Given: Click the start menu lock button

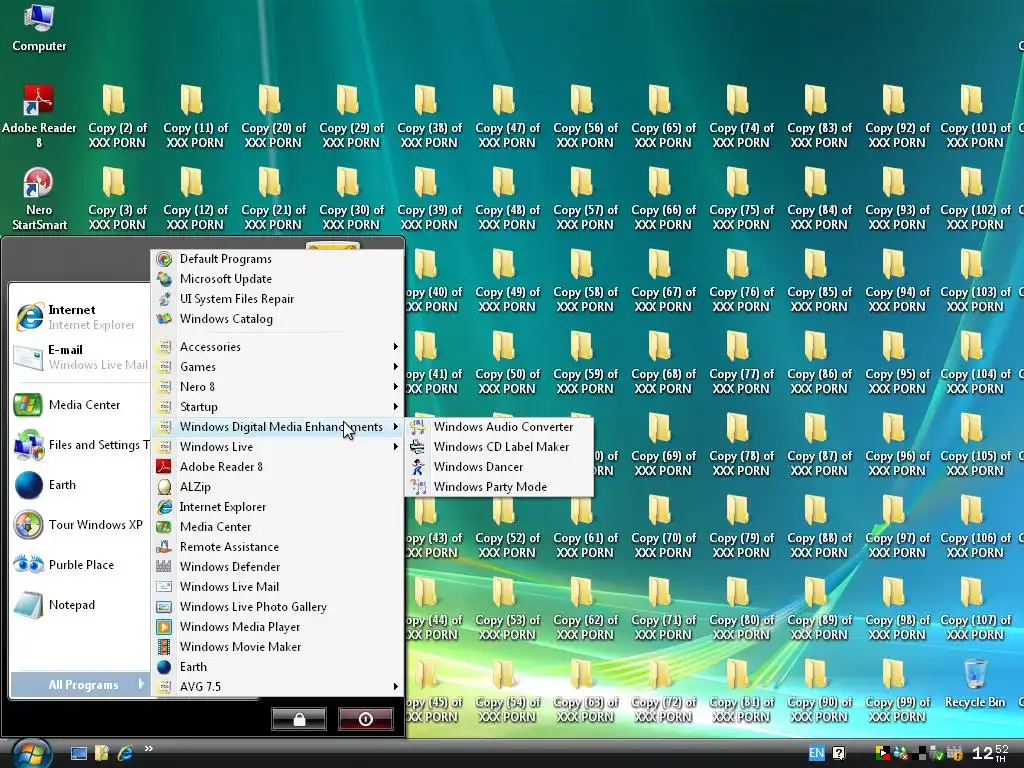Looking at the screenshot, I should 299,719.
